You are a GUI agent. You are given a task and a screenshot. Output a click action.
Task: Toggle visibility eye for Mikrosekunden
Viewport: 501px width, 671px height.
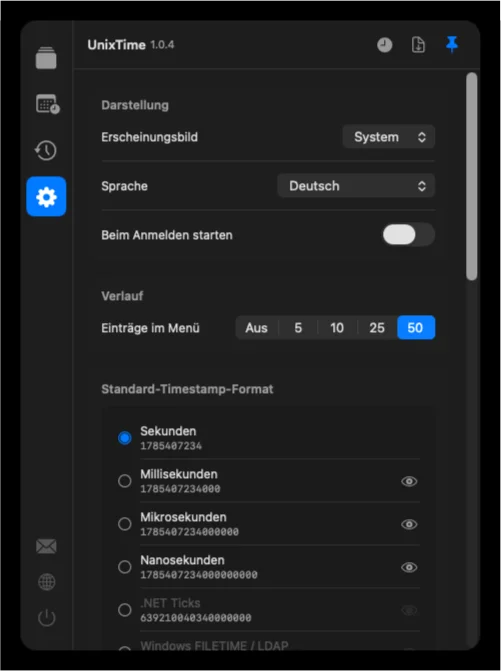[409, 524]
